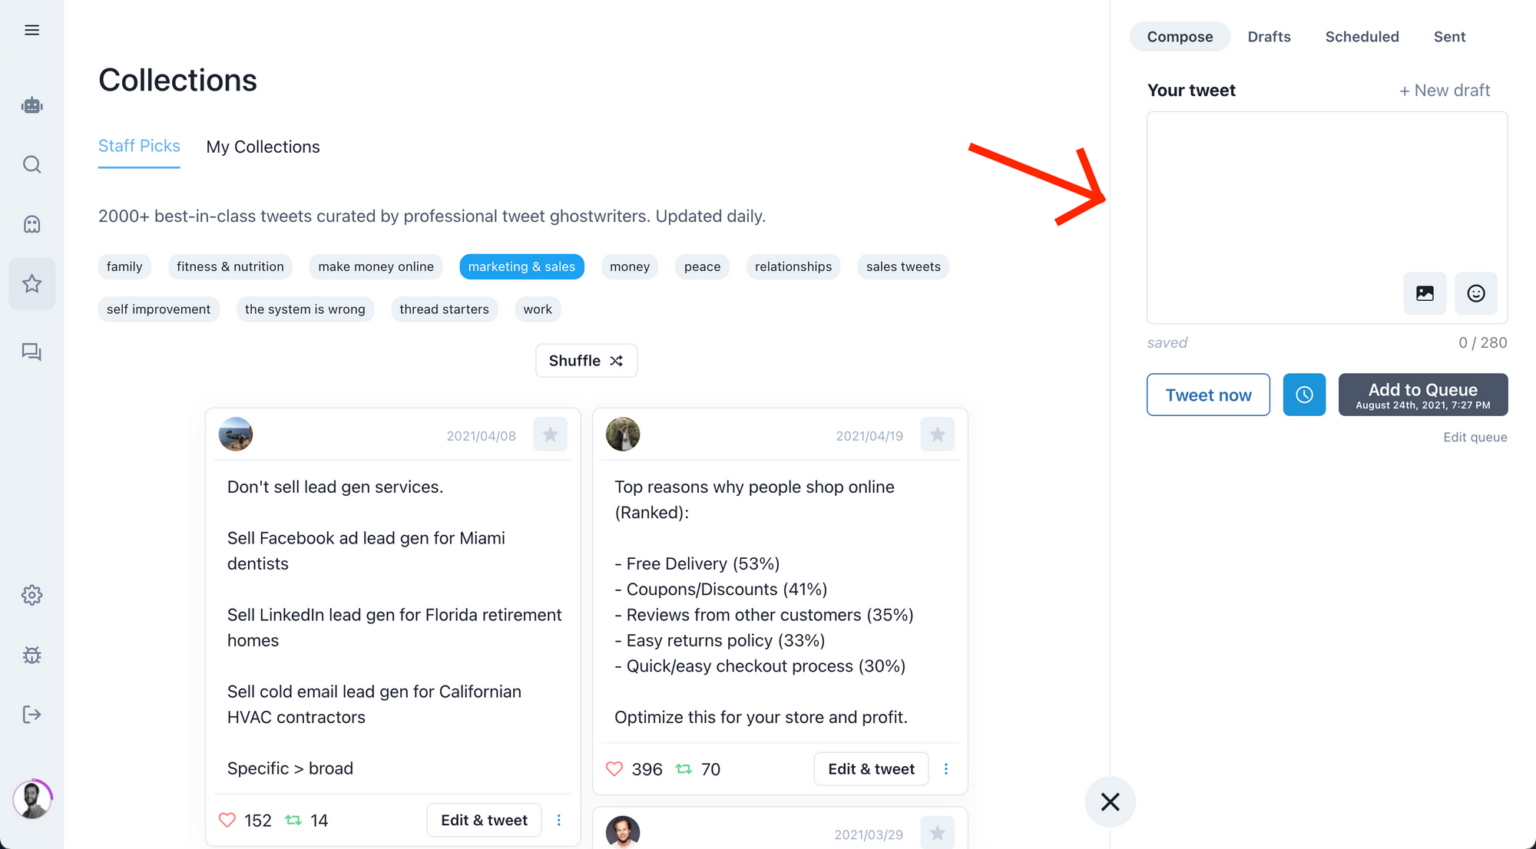Open the emoji picker in the composer
Viewport: 1536px width, 849px height.
pyautogui.click(x=1476, y=293)
